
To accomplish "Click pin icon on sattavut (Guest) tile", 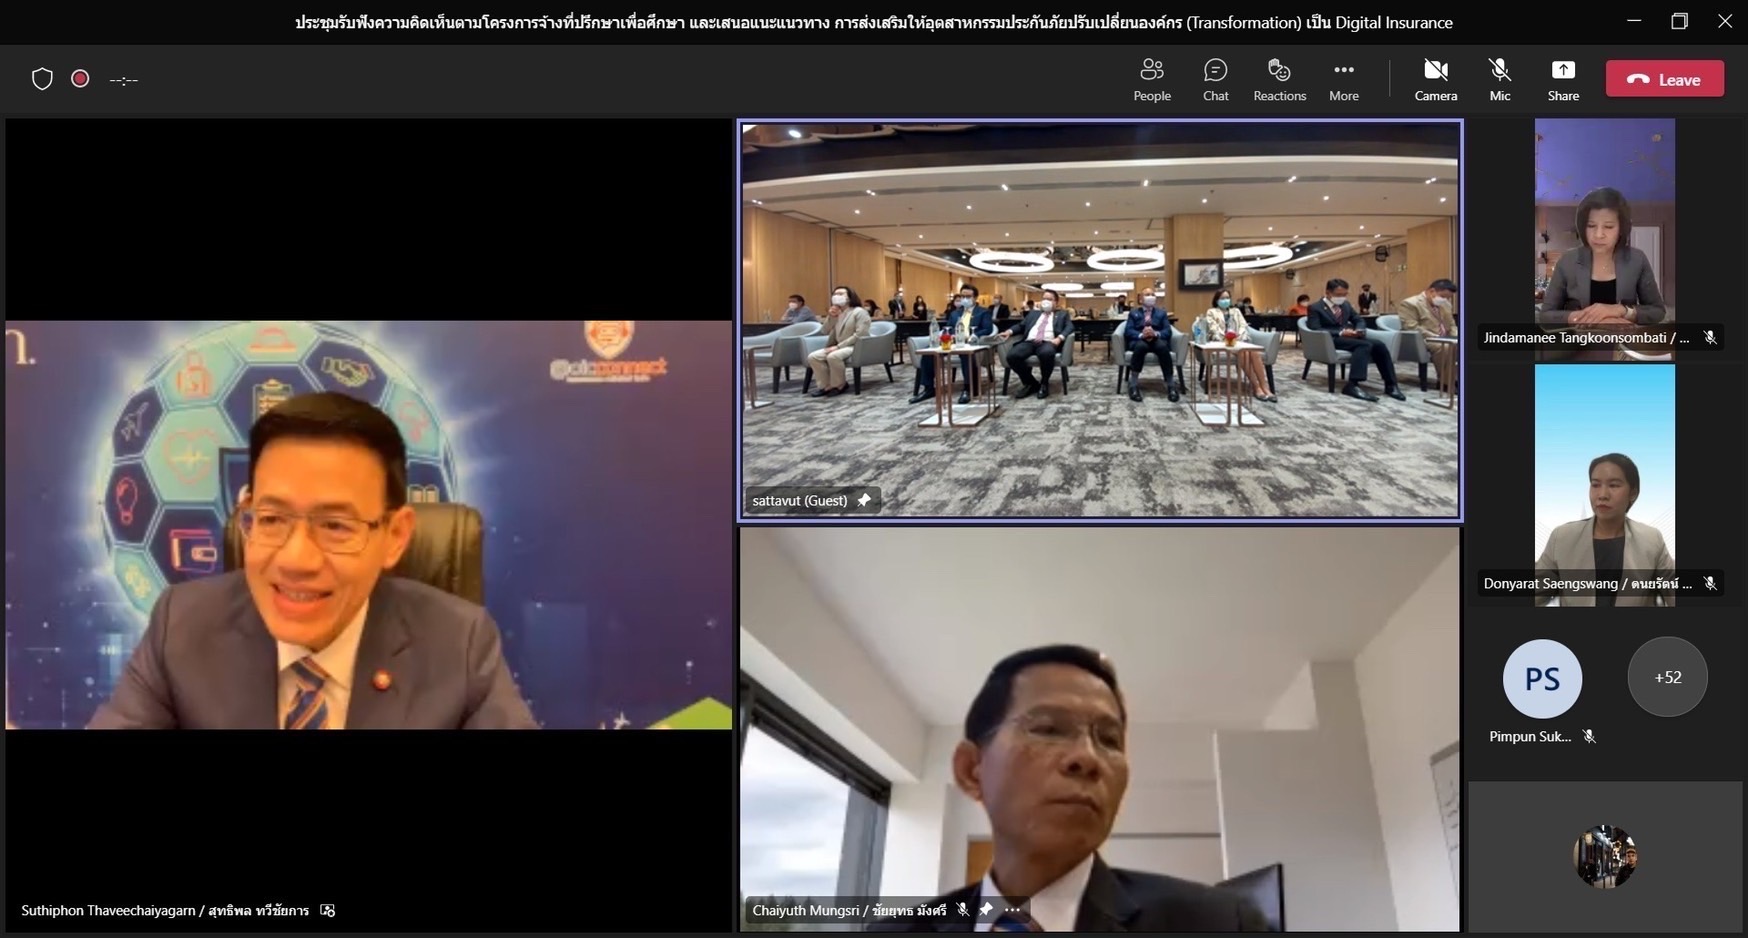I will click(x=864, y=500).
